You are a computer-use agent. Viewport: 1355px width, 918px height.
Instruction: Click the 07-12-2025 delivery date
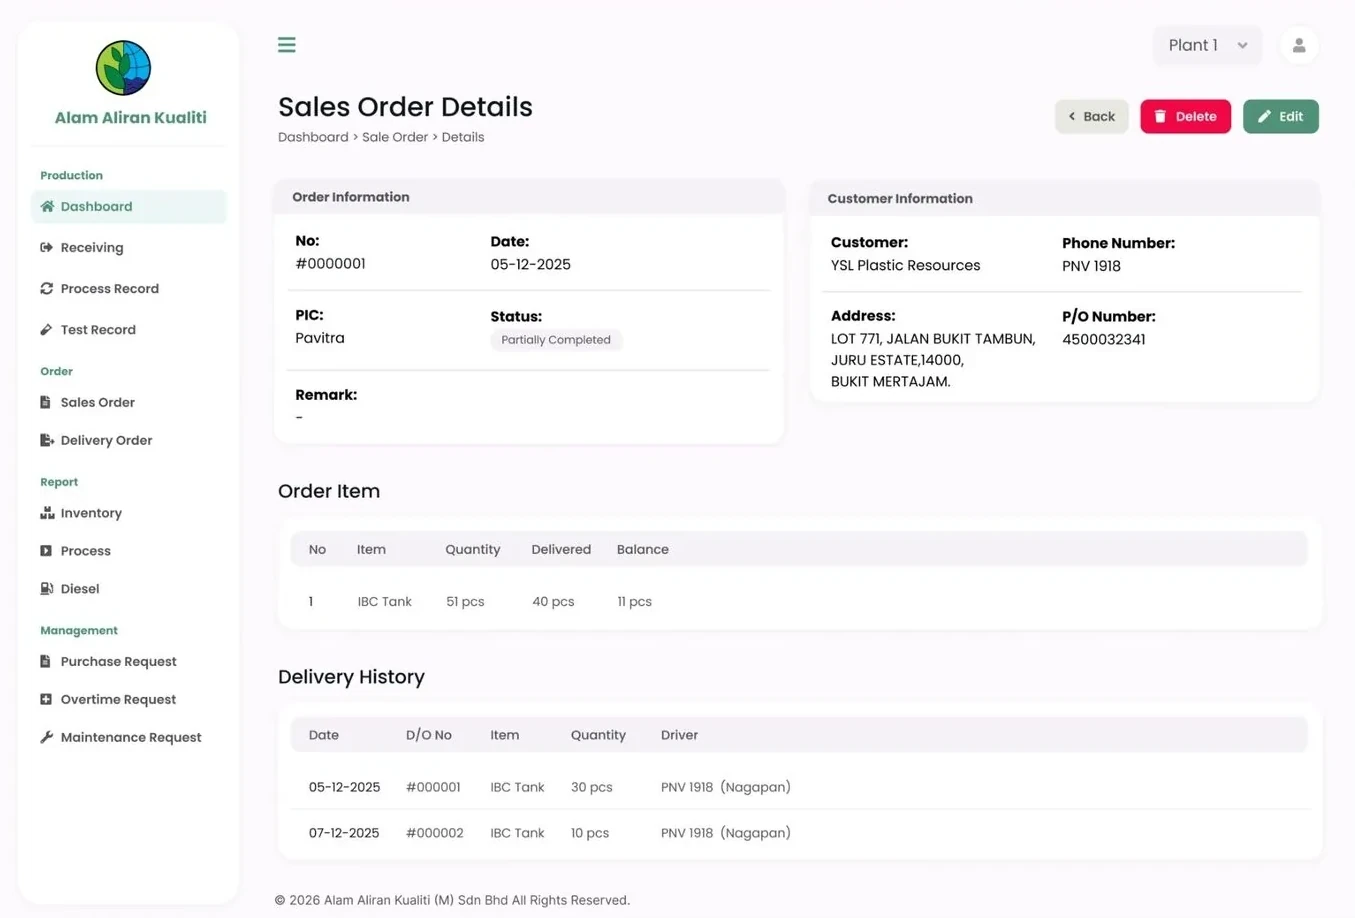click(x=344, y=833)
